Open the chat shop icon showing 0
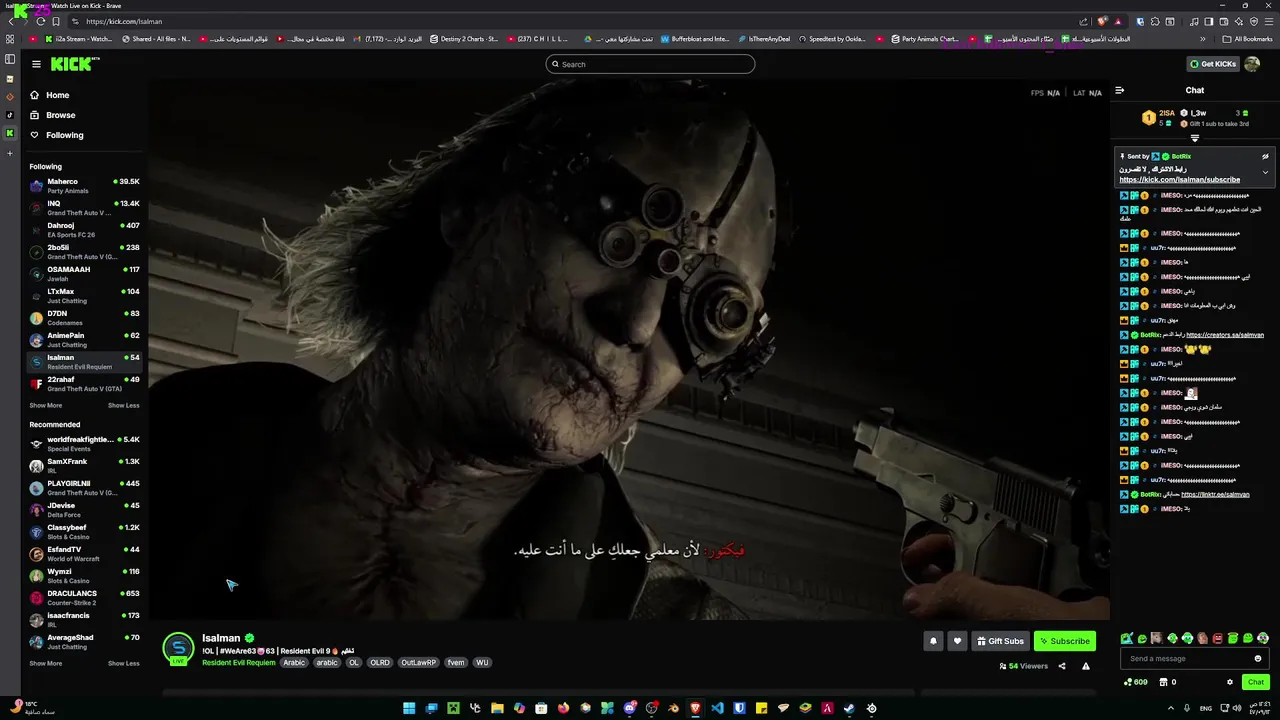Image resolution: width=1280 pixels, height=720 pixels. pyautogui.click(x=1167, y=682)
